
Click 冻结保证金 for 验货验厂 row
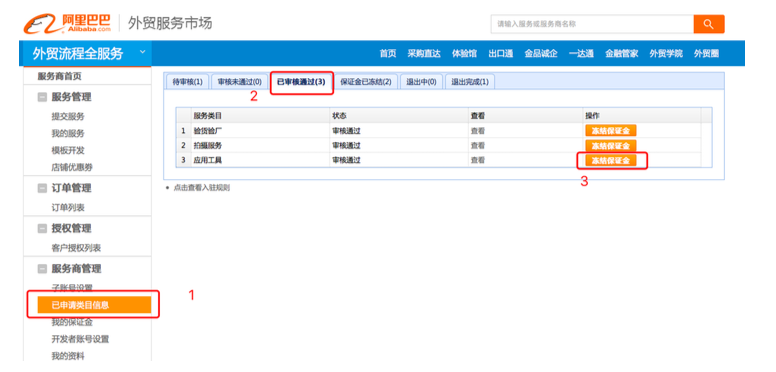[611, 131]
